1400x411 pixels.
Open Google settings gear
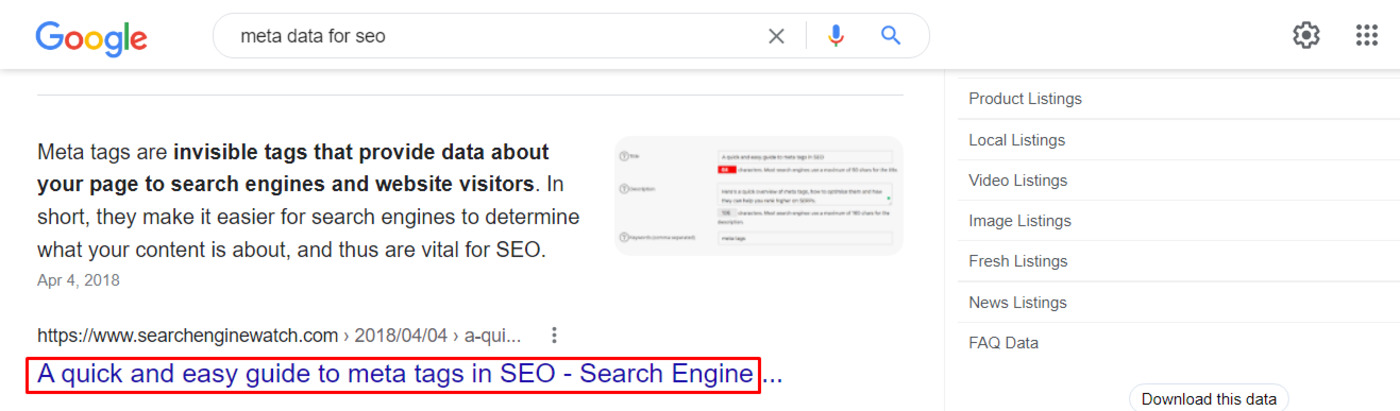tap(1306, 36)
